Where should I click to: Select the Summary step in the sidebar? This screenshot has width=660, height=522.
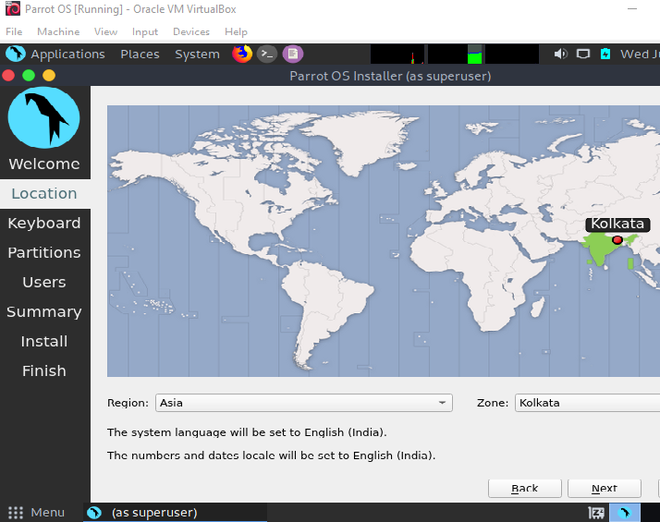(x=44, y=312)
